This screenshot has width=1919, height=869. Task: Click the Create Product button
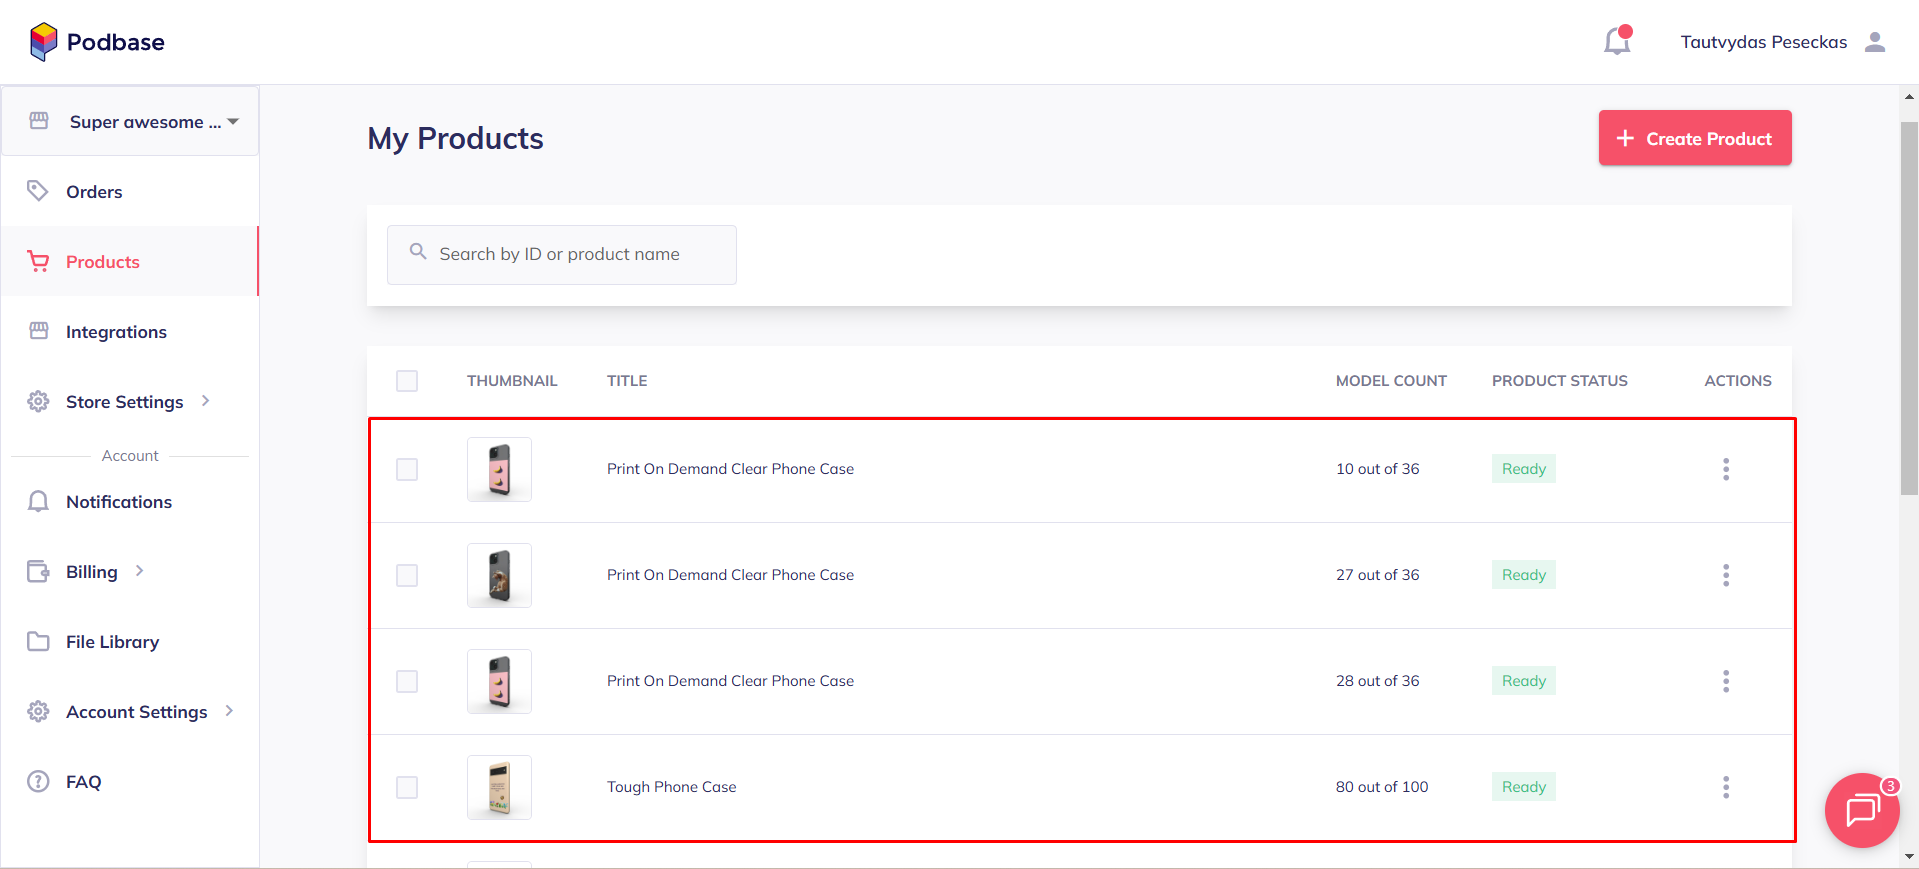1694,138
